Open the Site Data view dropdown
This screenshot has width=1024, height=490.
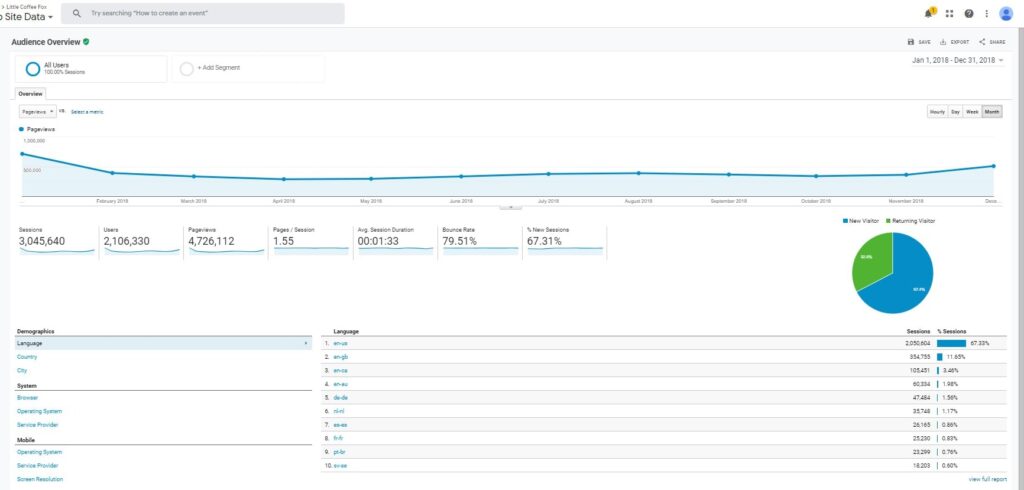point(26,17)
